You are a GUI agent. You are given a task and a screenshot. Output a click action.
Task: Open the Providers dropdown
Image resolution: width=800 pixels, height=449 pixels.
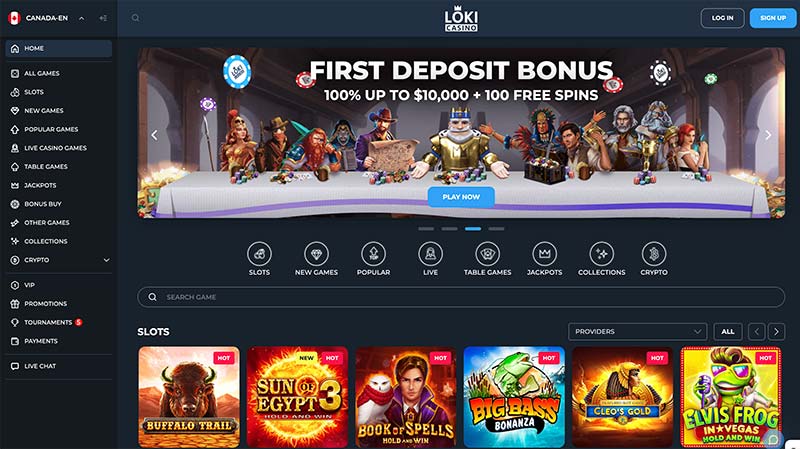click(x=638, y=332)
